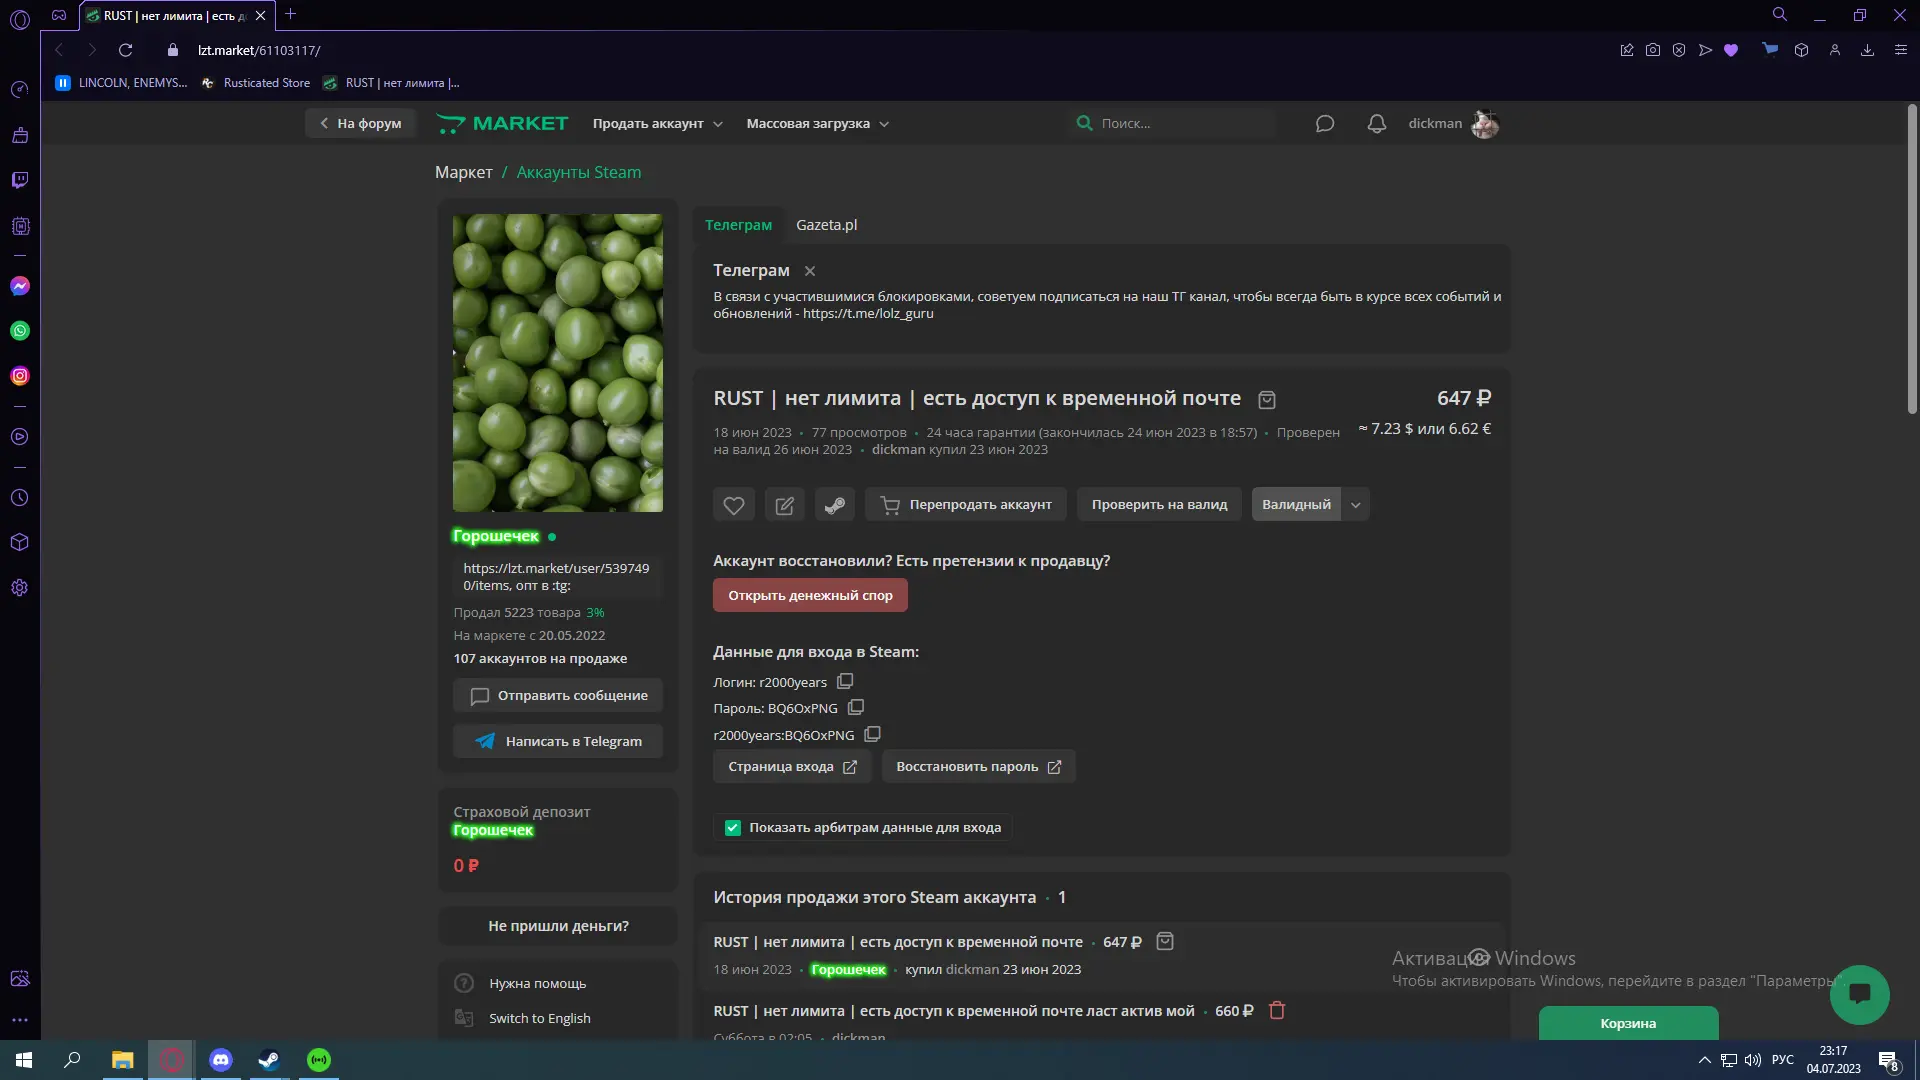This screenshot has width=1920, height=1080.
Task: Open browser settings gear in the sidebar
Action: pyautogui.click(x=20, y=588)
